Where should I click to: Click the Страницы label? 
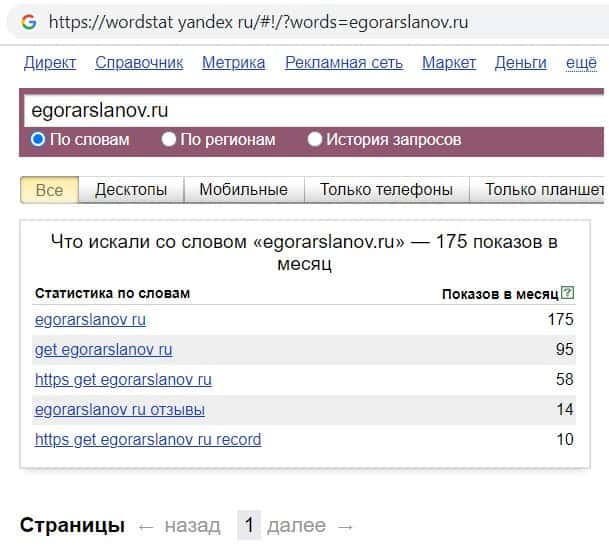click(73, 525)
